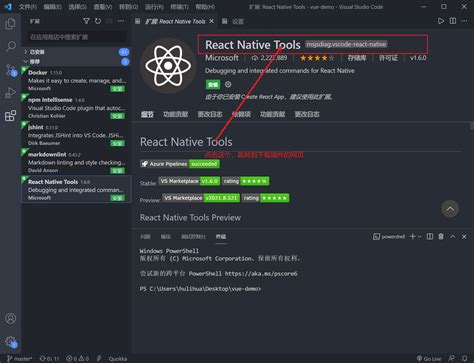Image resolution: width=474 pixels, height=363 pixels.
Task: Switch to the 输出 panel tab
Action: (x=165, y=236)
